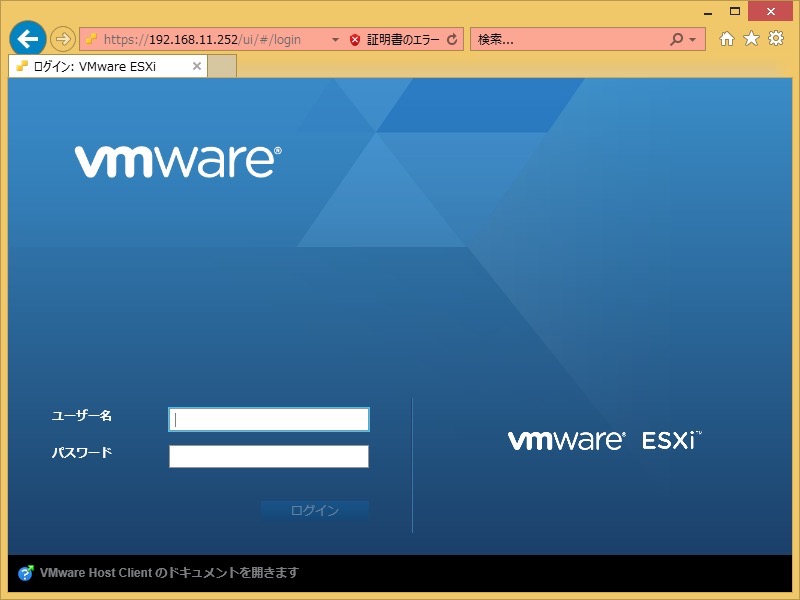The height and width of the screenshot is (600, 800).
Task: Click the address bar URL 192.168.11.252
Action: click(202, 39)
